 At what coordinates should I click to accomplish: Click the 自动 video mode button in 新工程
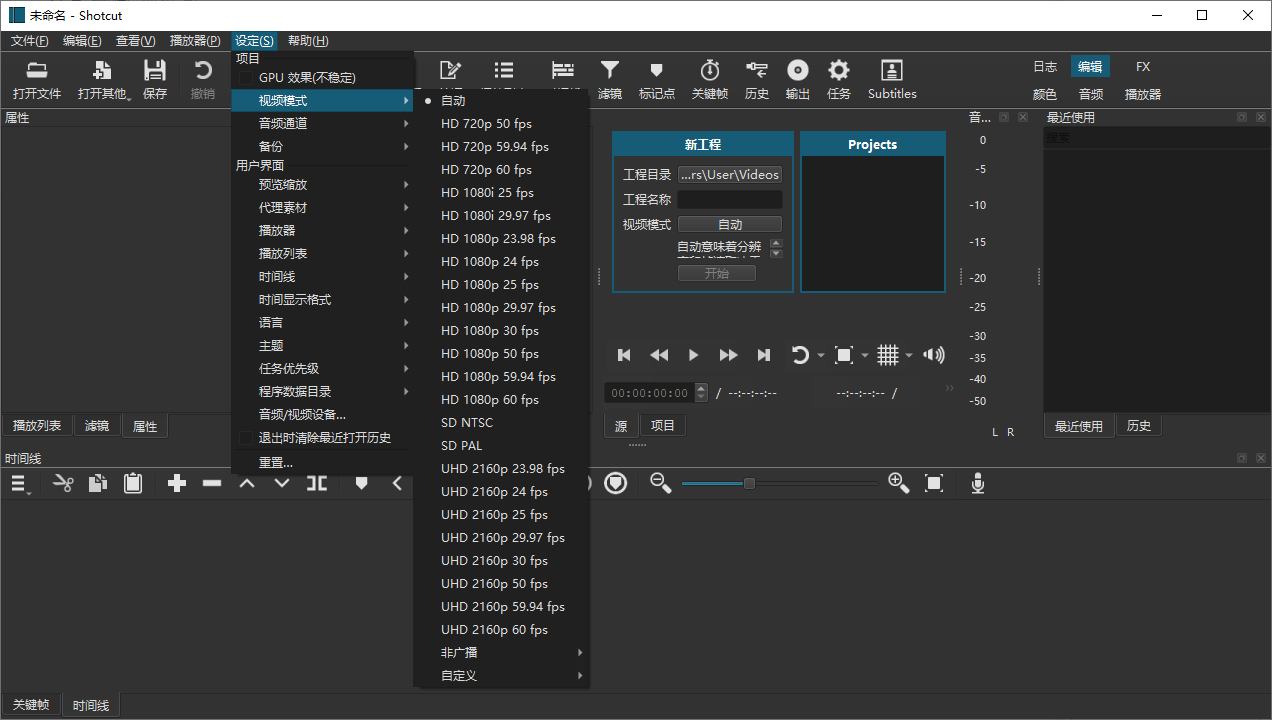[x=730, y=224]
